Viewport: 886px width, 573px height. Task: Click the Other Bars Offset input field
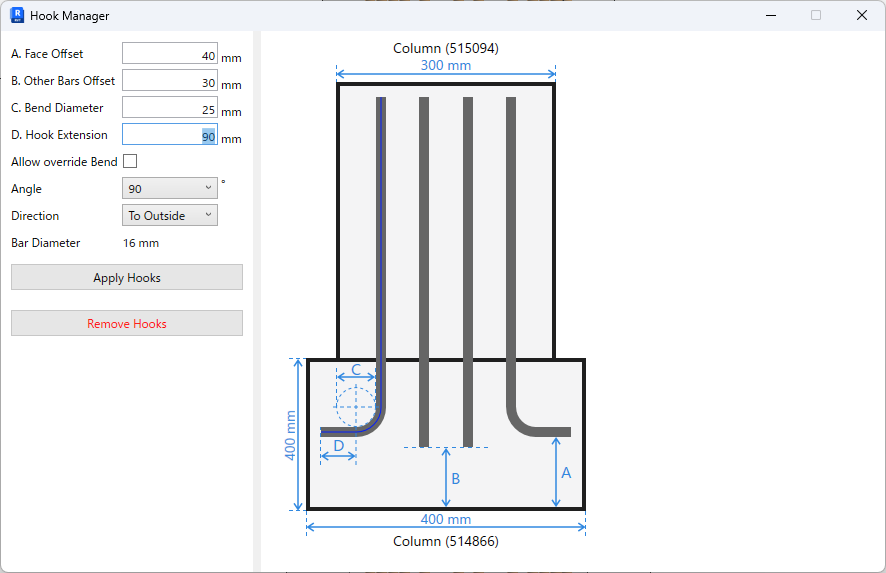pos(170,80)
